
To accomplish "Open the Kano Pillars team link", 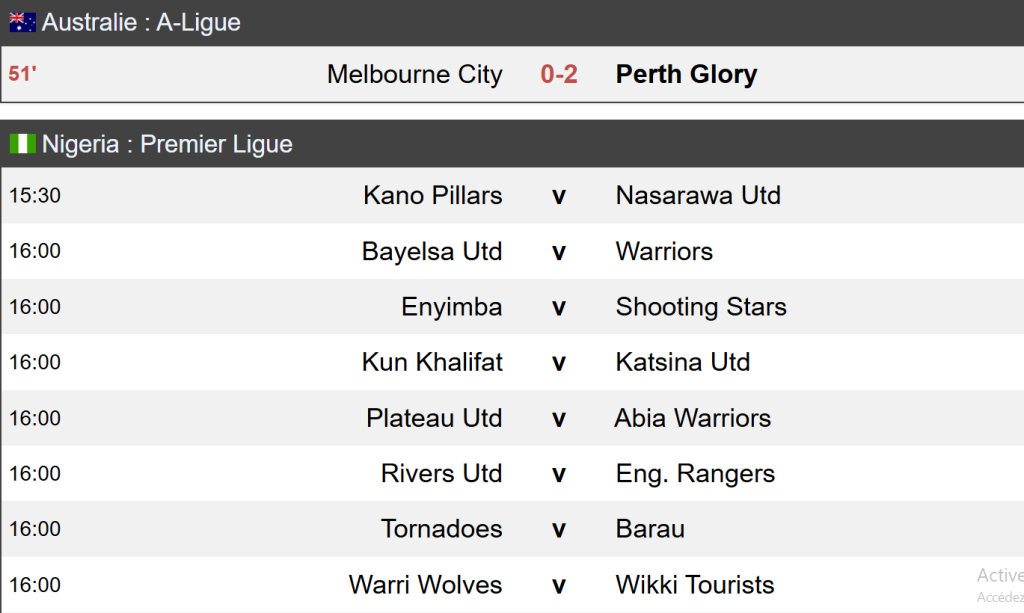I will (432, 195).
